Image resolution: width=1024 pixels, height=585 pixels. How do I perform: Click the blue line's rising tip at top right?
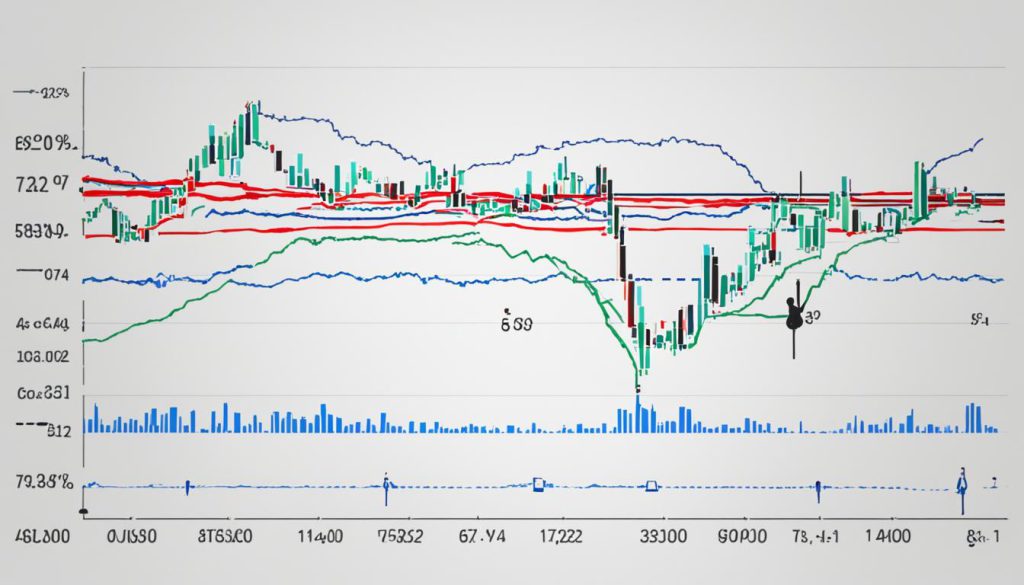981,140
